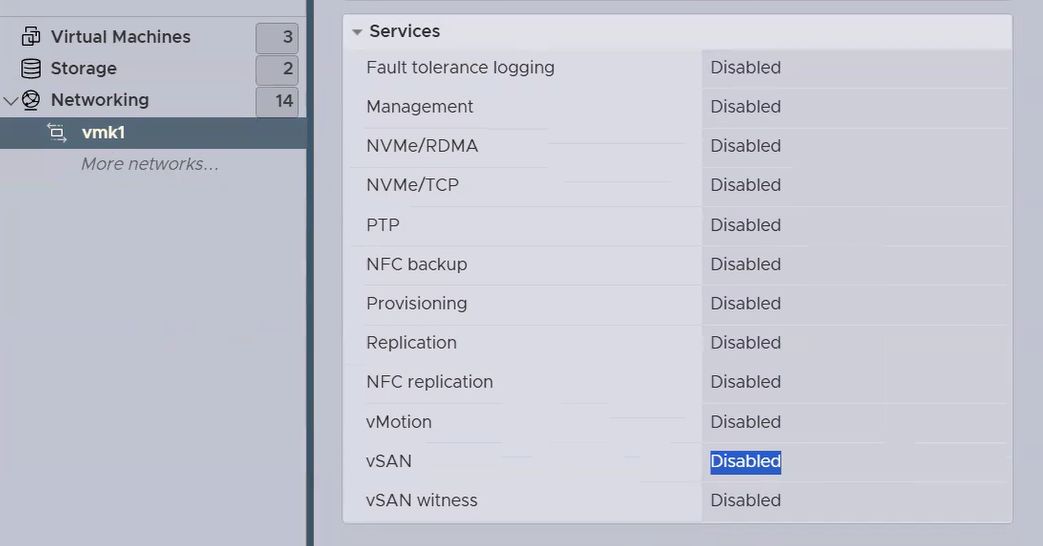This screenshot has width=1043, height=546.
Task: Click the Storage count badge 2
Action: pyautogui.click(x=277, y=70)
